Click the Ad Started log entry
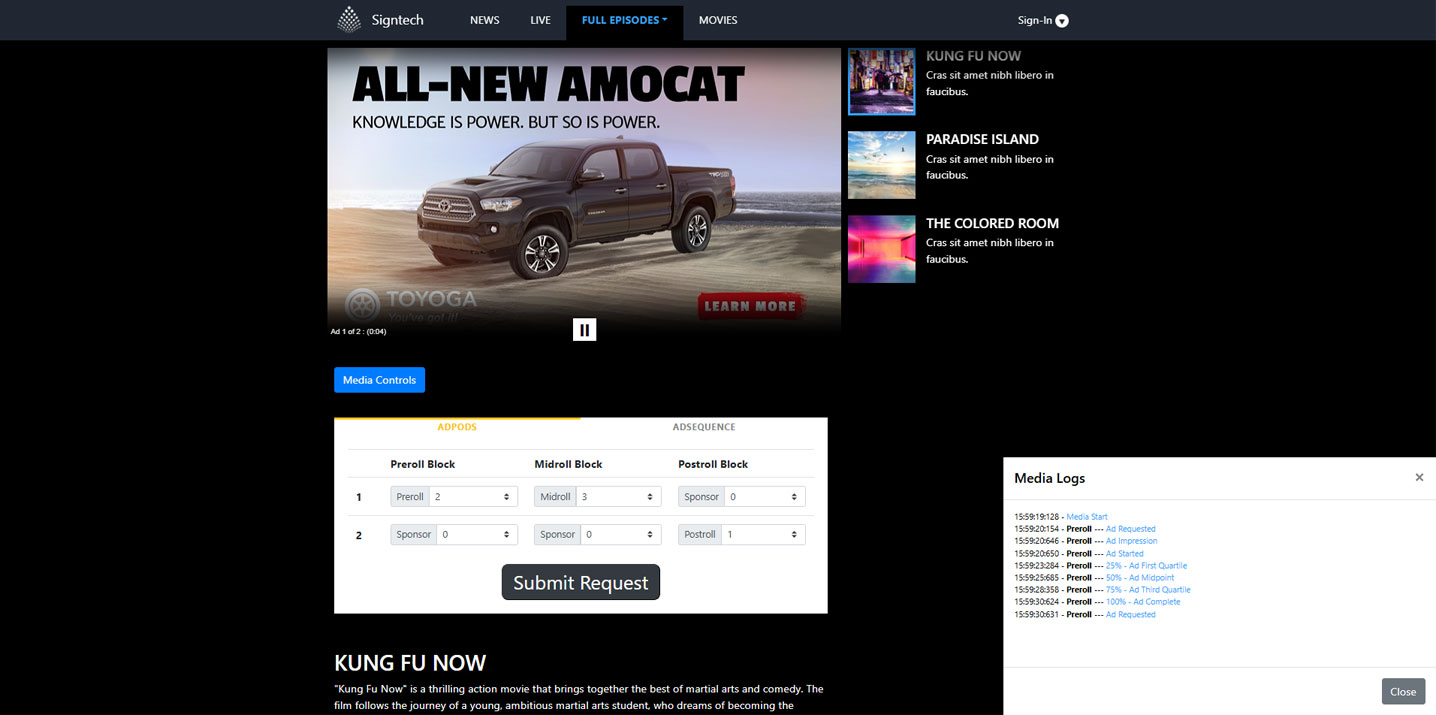 coord(1124,553)
